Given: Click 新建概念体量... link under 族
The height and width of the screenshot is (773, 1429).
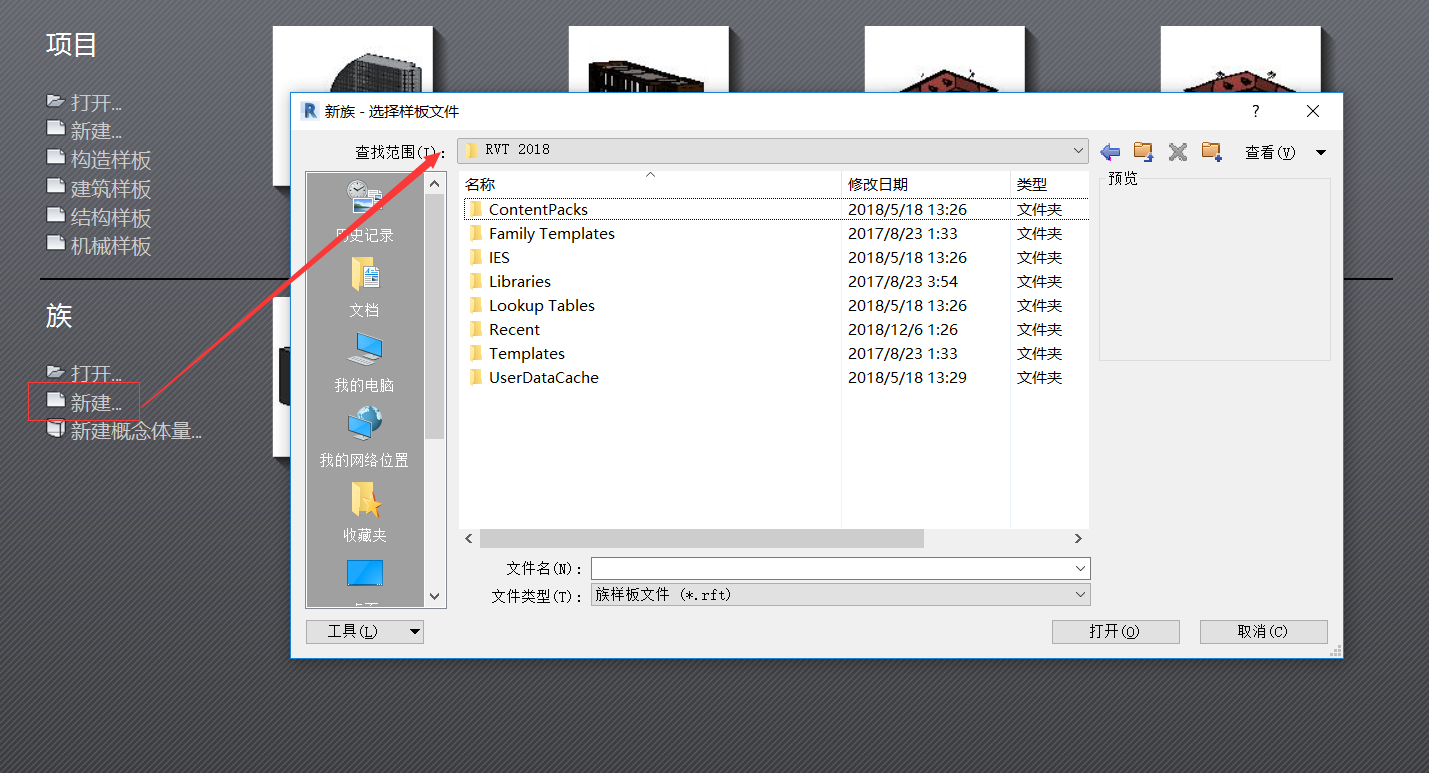Looking at the screenshot, I should [x=124, y=431].
